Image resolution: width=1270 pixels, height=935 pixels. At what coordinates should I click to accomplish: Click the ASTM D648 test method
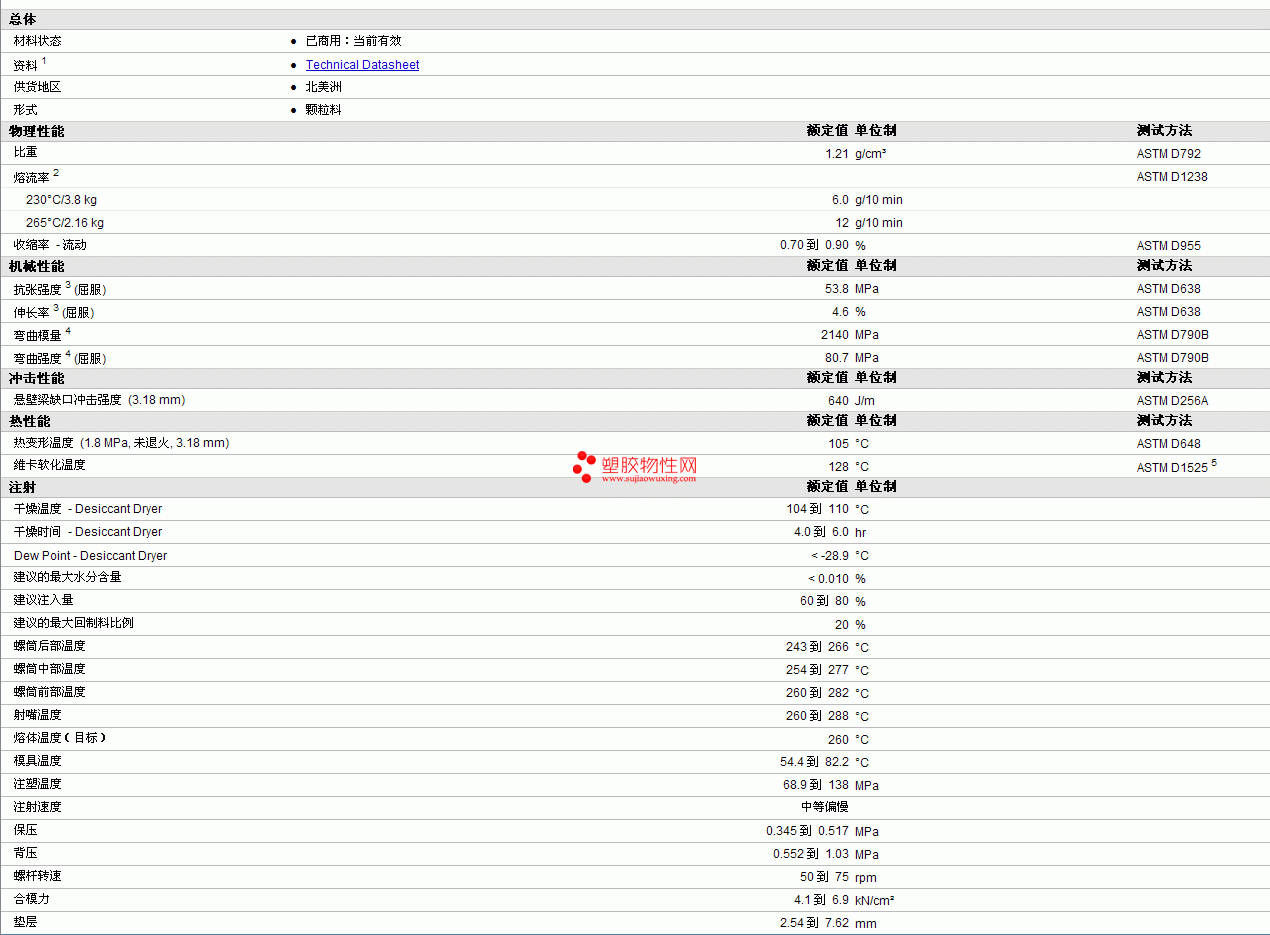pos(1168,444)
